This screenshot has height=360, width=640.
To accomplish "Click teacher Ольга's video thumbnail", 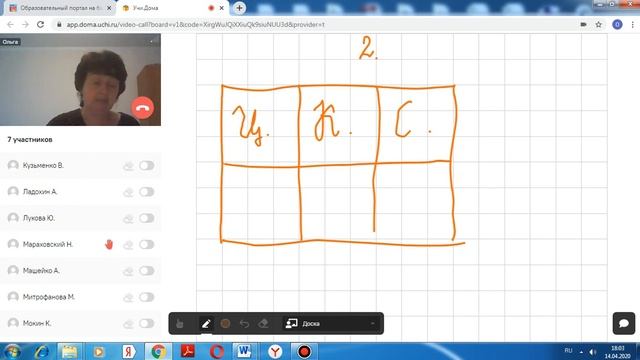I will click(x=80, y=80).
